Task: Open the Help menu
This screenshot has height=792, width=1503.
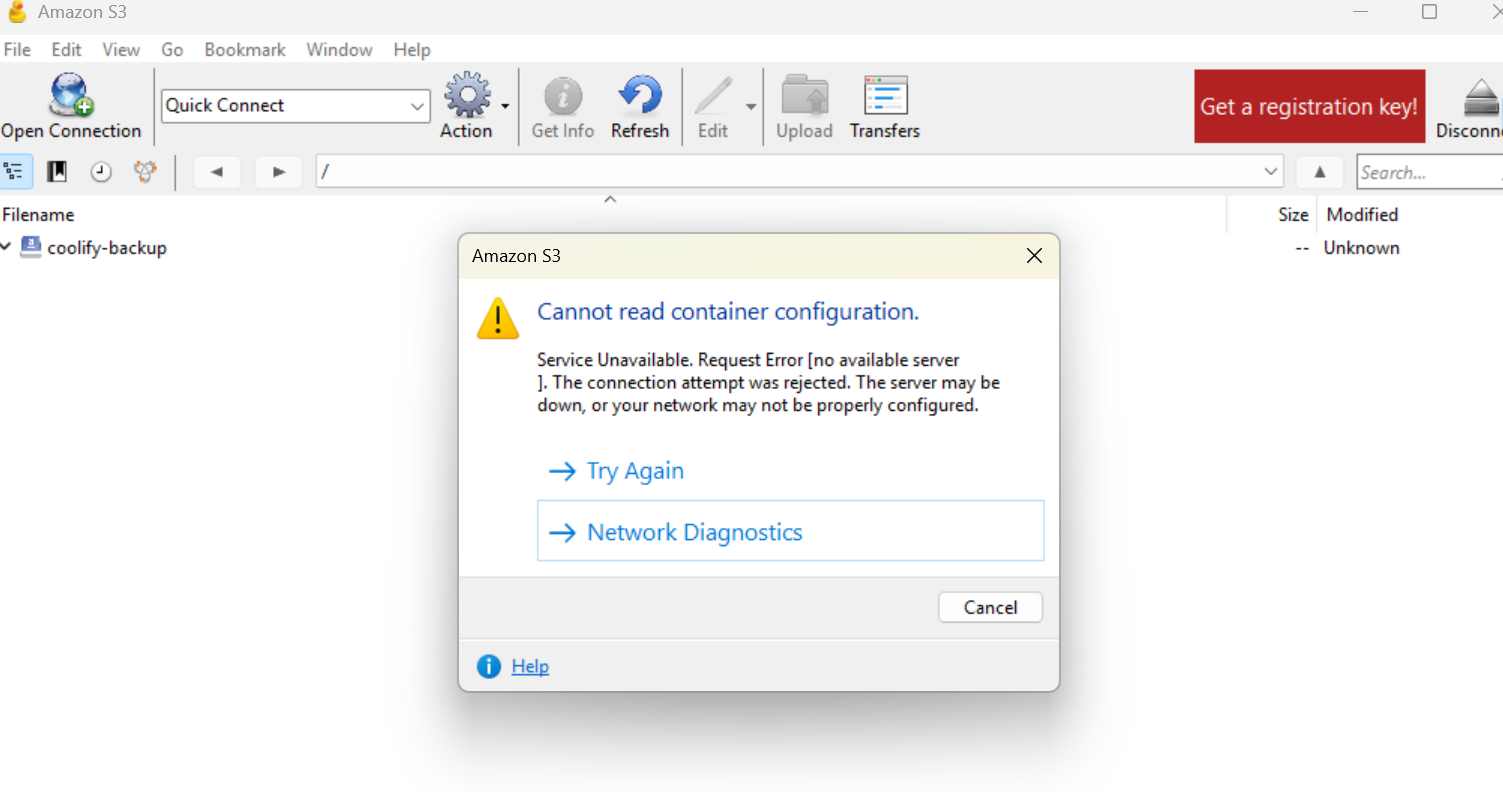Action: (412, 50)
